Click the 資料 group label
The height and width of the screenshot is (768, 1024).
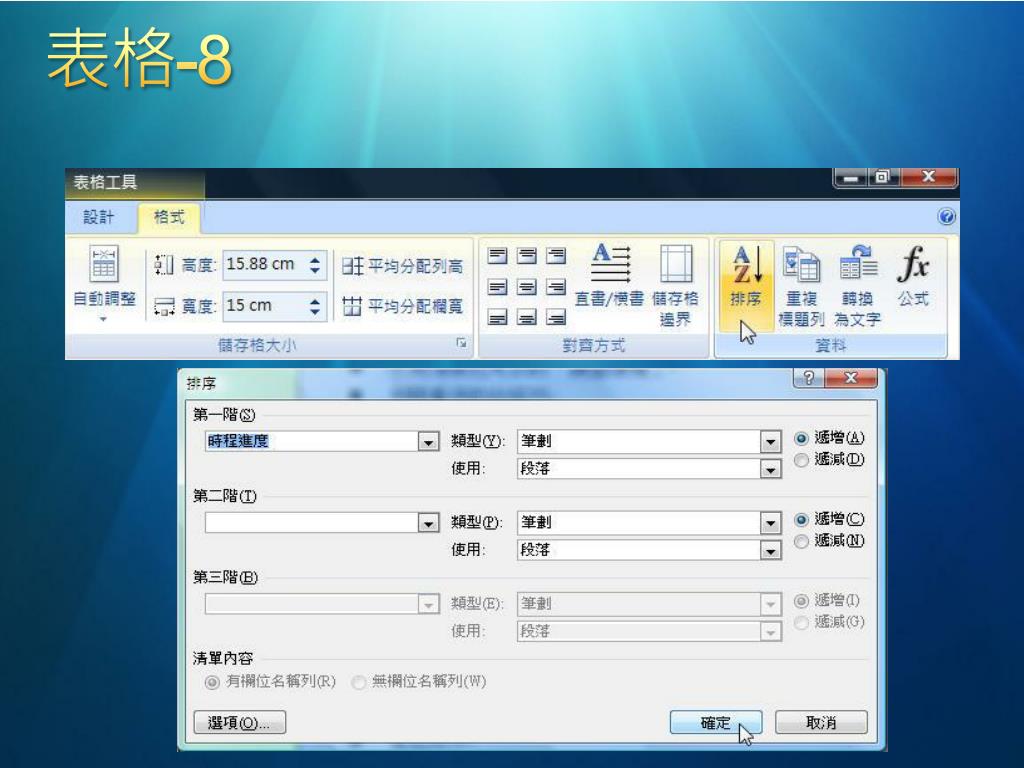(x=830, y=345)
